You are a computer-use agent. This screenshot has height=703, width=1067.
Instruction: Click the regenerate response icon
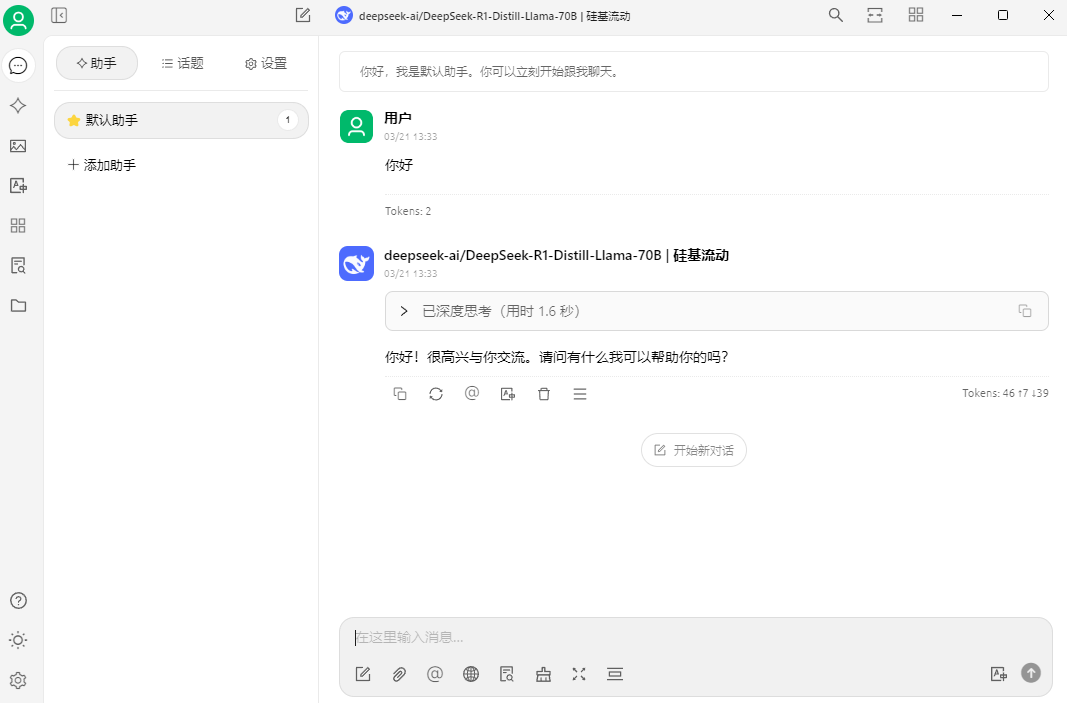(x=436, y=394)
